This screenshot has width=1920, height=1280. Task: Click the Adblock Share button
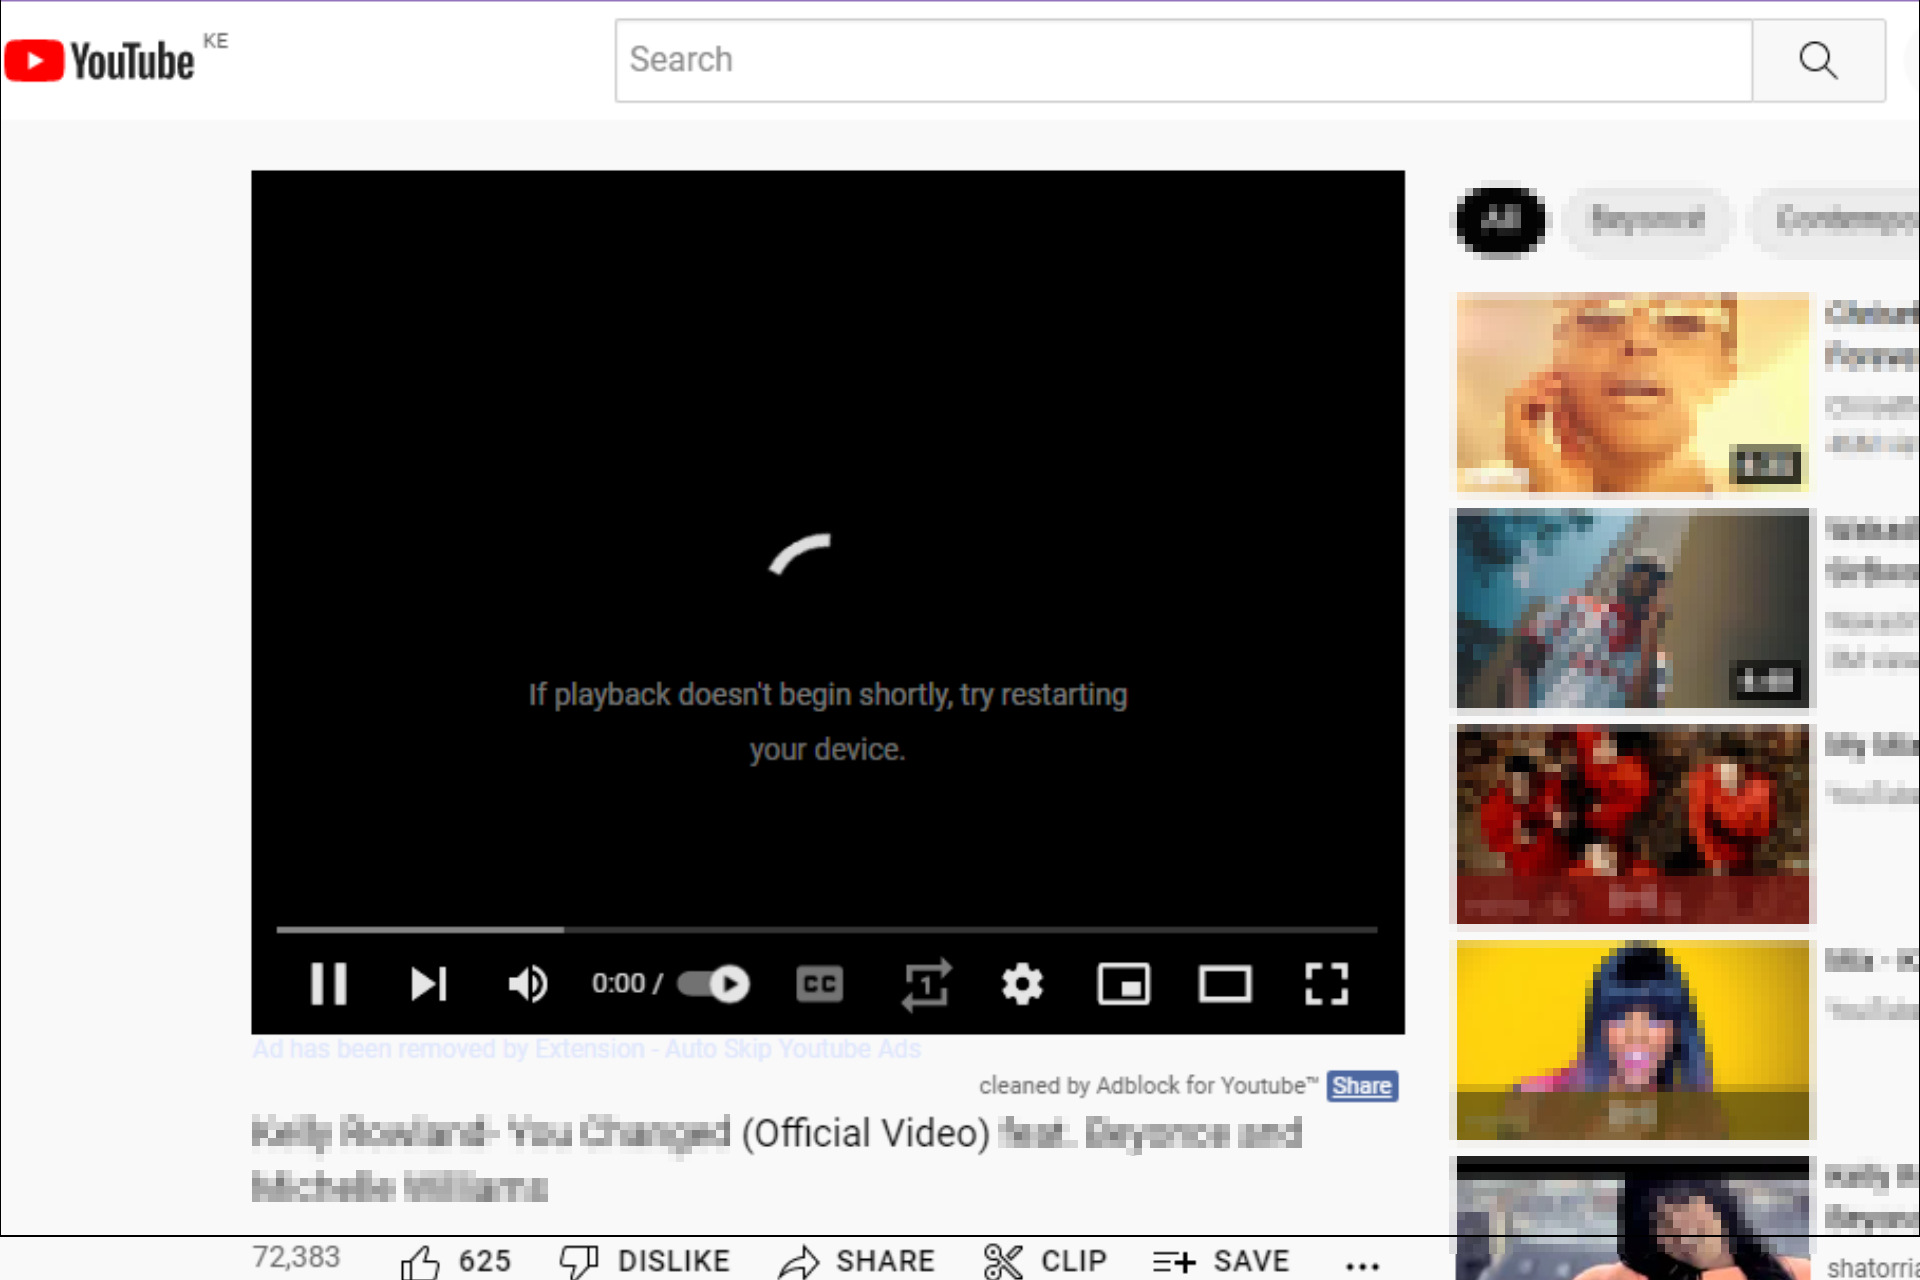coord(1362,1086)
